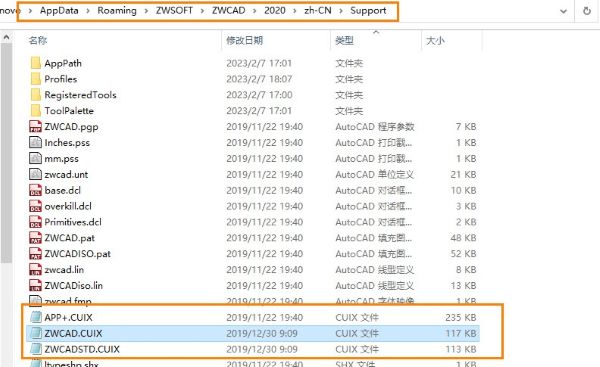
Task: Select the APP+.CUIX file icon
Action: (36, 317)
